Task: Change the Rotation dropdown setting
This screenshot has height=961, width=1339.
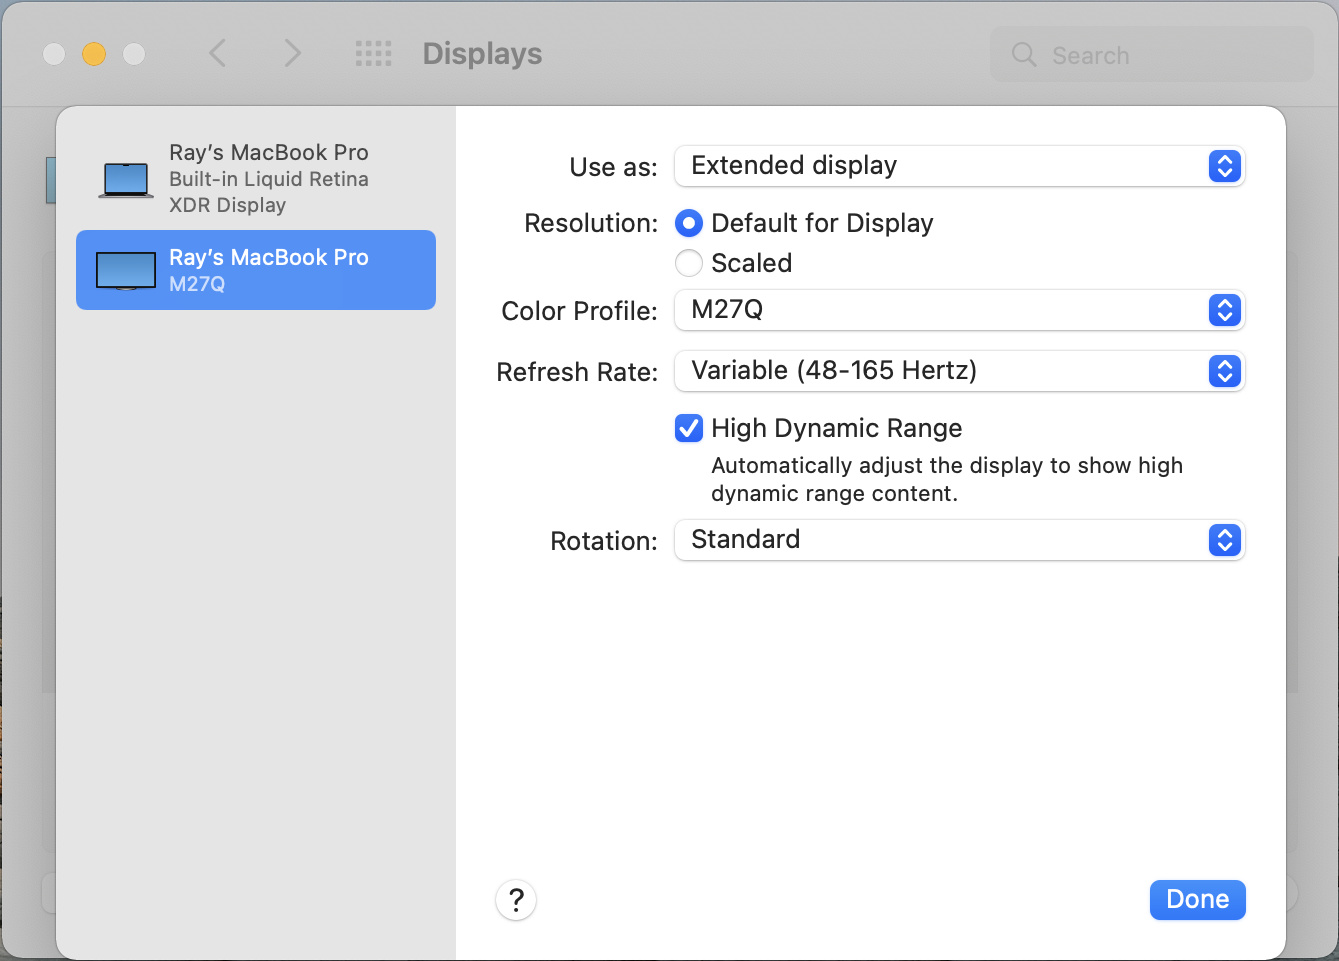Action: [959, 540]
